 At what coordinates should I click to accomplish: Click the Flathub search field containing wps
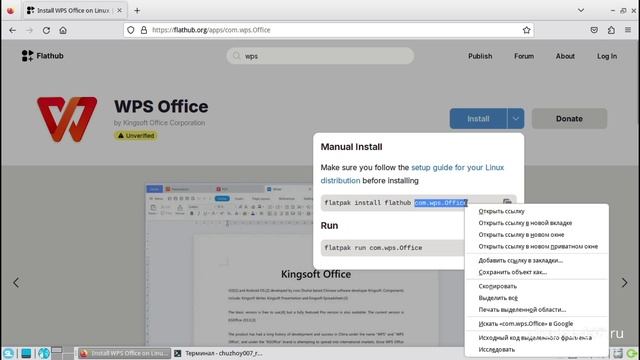point(320,56)
